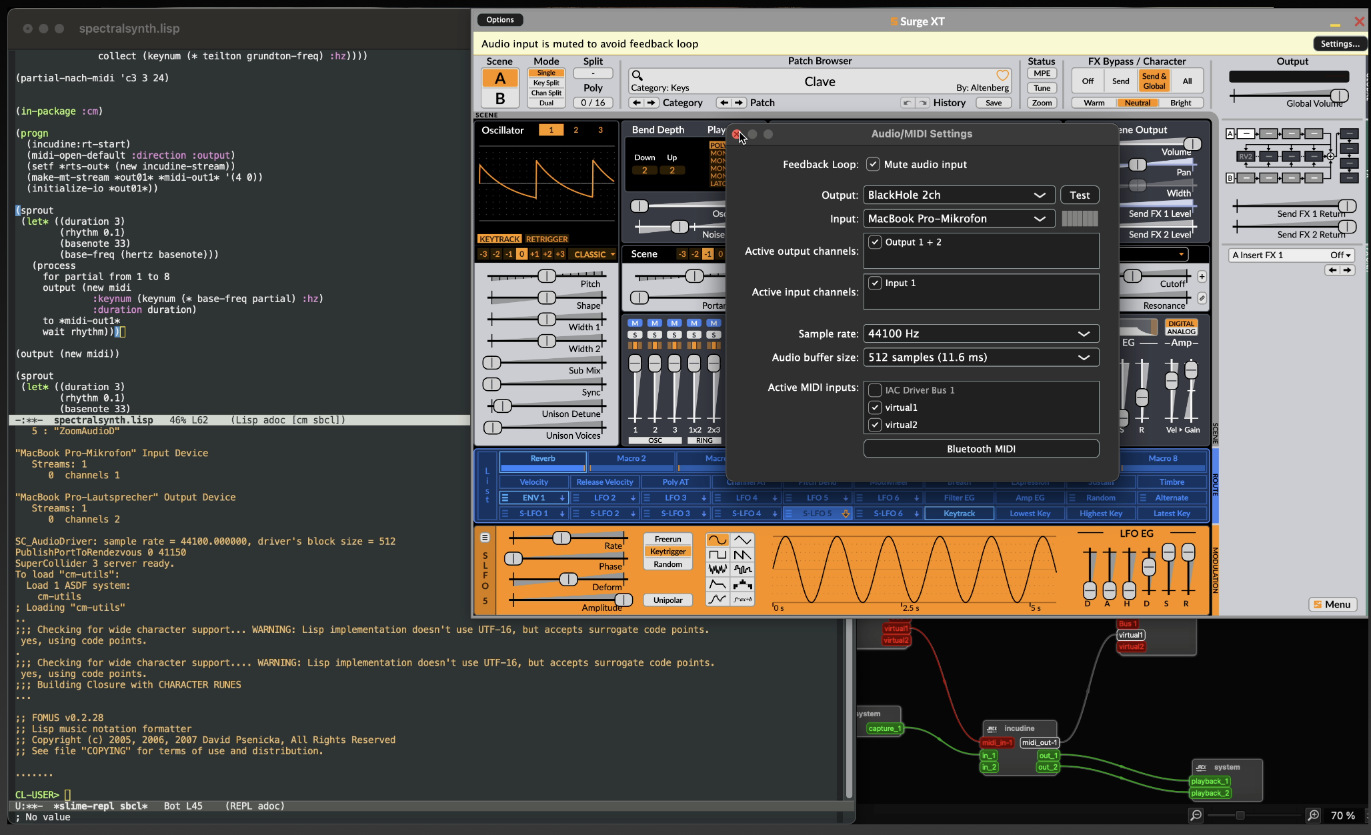Open the ENV 1 modulator arrow menu

[x=562, y=497]
